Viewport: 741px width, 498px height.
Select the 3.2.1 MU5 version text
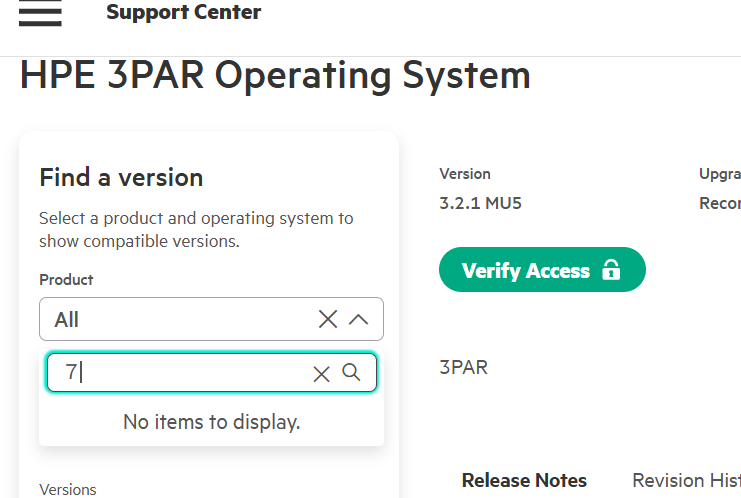point(480,203)
